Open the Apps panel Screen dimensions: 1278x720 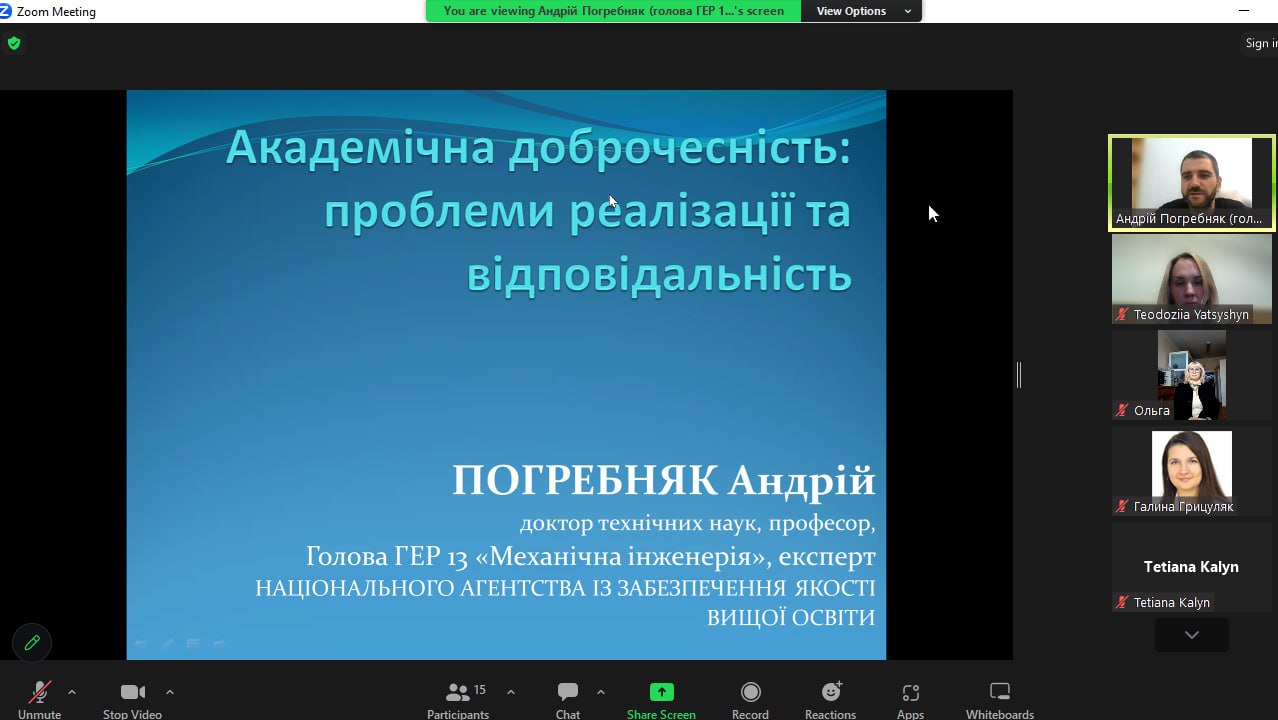tap(910, 697)
